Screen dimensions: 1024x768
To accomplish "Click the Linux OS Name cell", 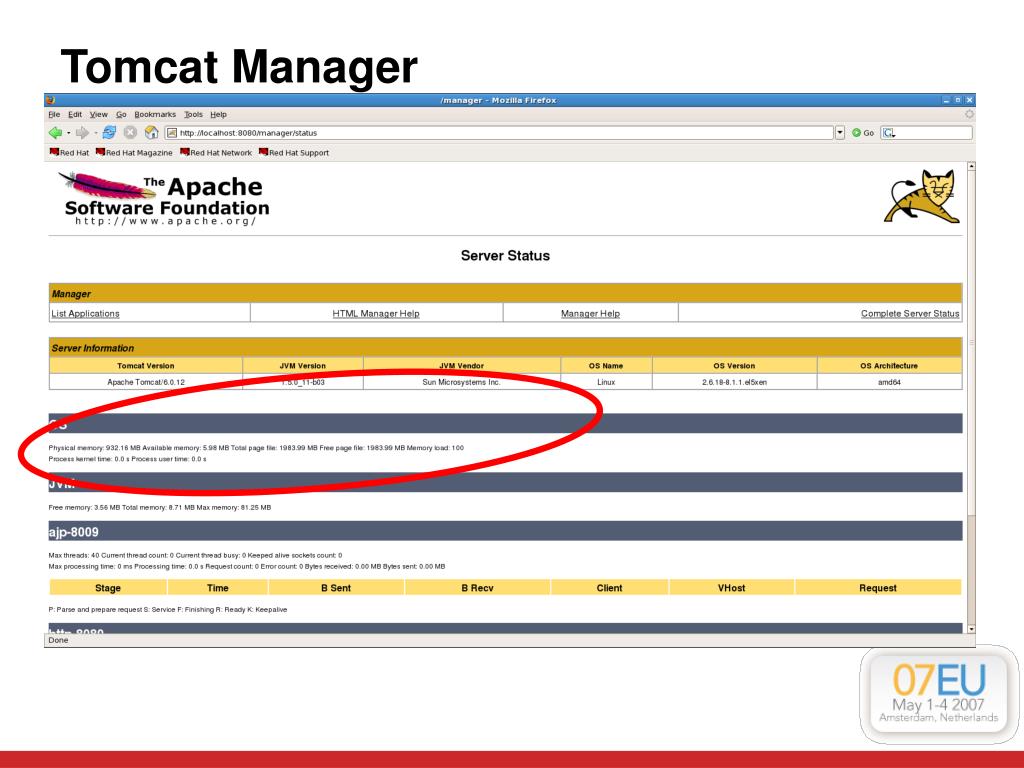I will pyautogui.click(x=606, y=382).
